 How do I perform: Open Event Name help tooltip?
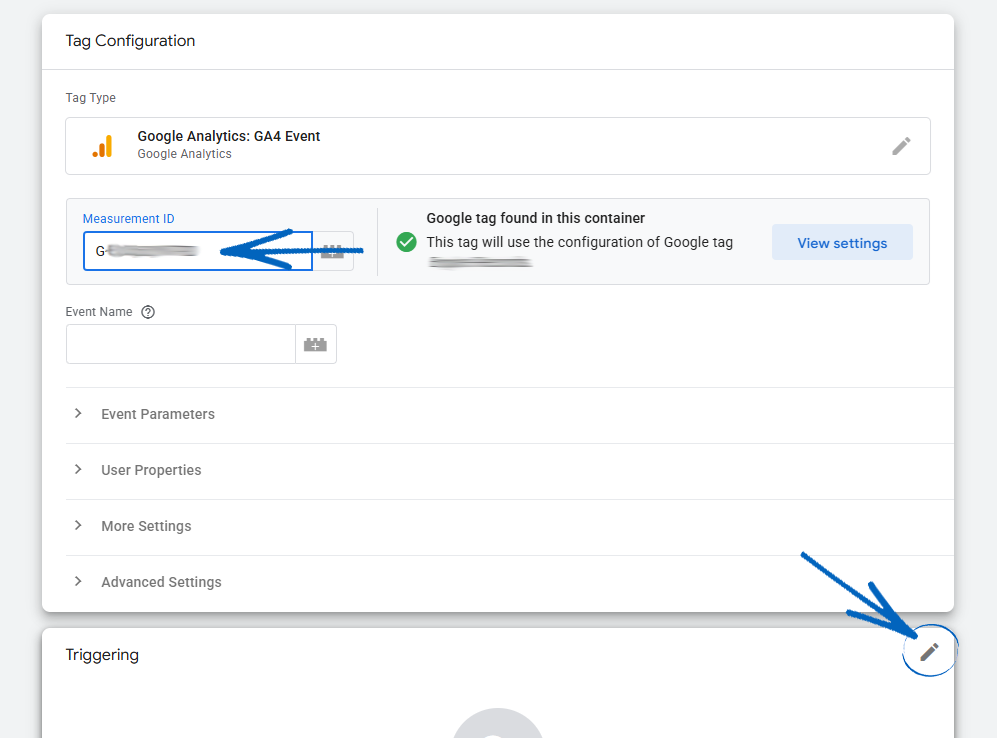coord(148,312)
